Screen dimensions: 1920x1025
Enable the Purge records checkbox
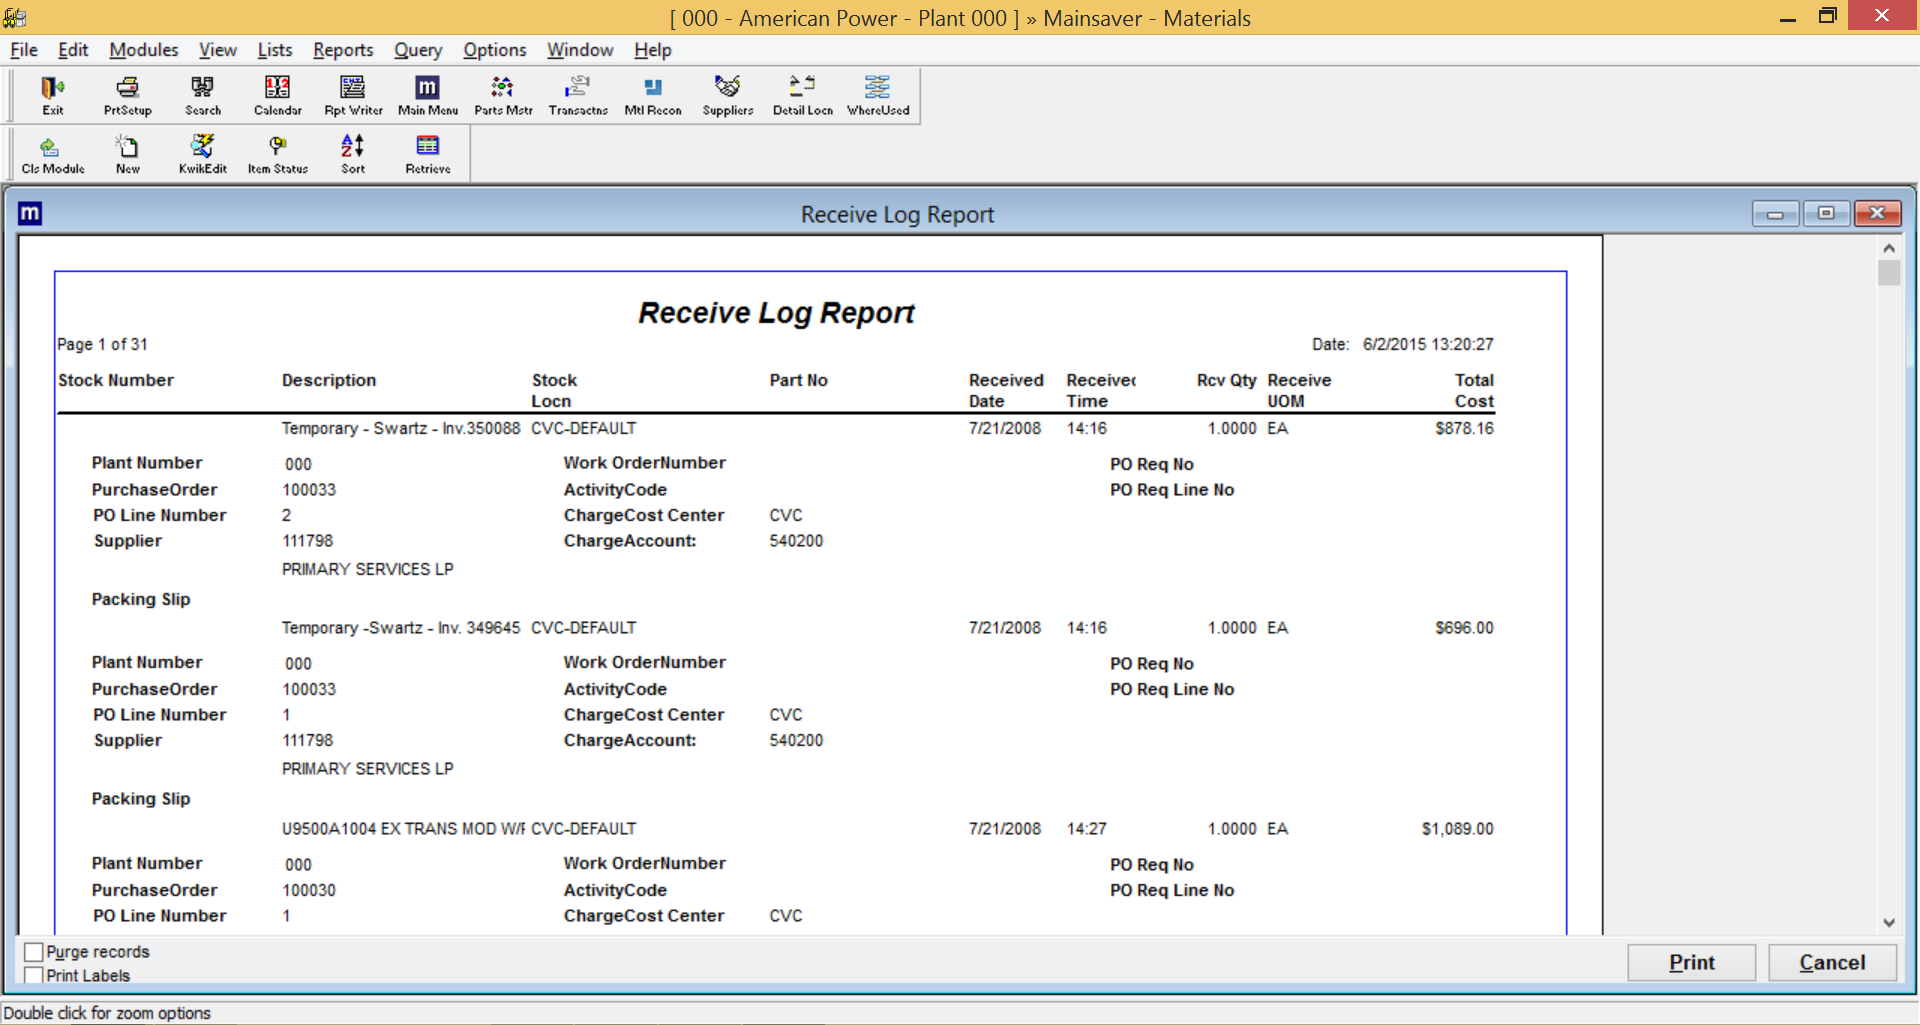click(x=34, y=951)
